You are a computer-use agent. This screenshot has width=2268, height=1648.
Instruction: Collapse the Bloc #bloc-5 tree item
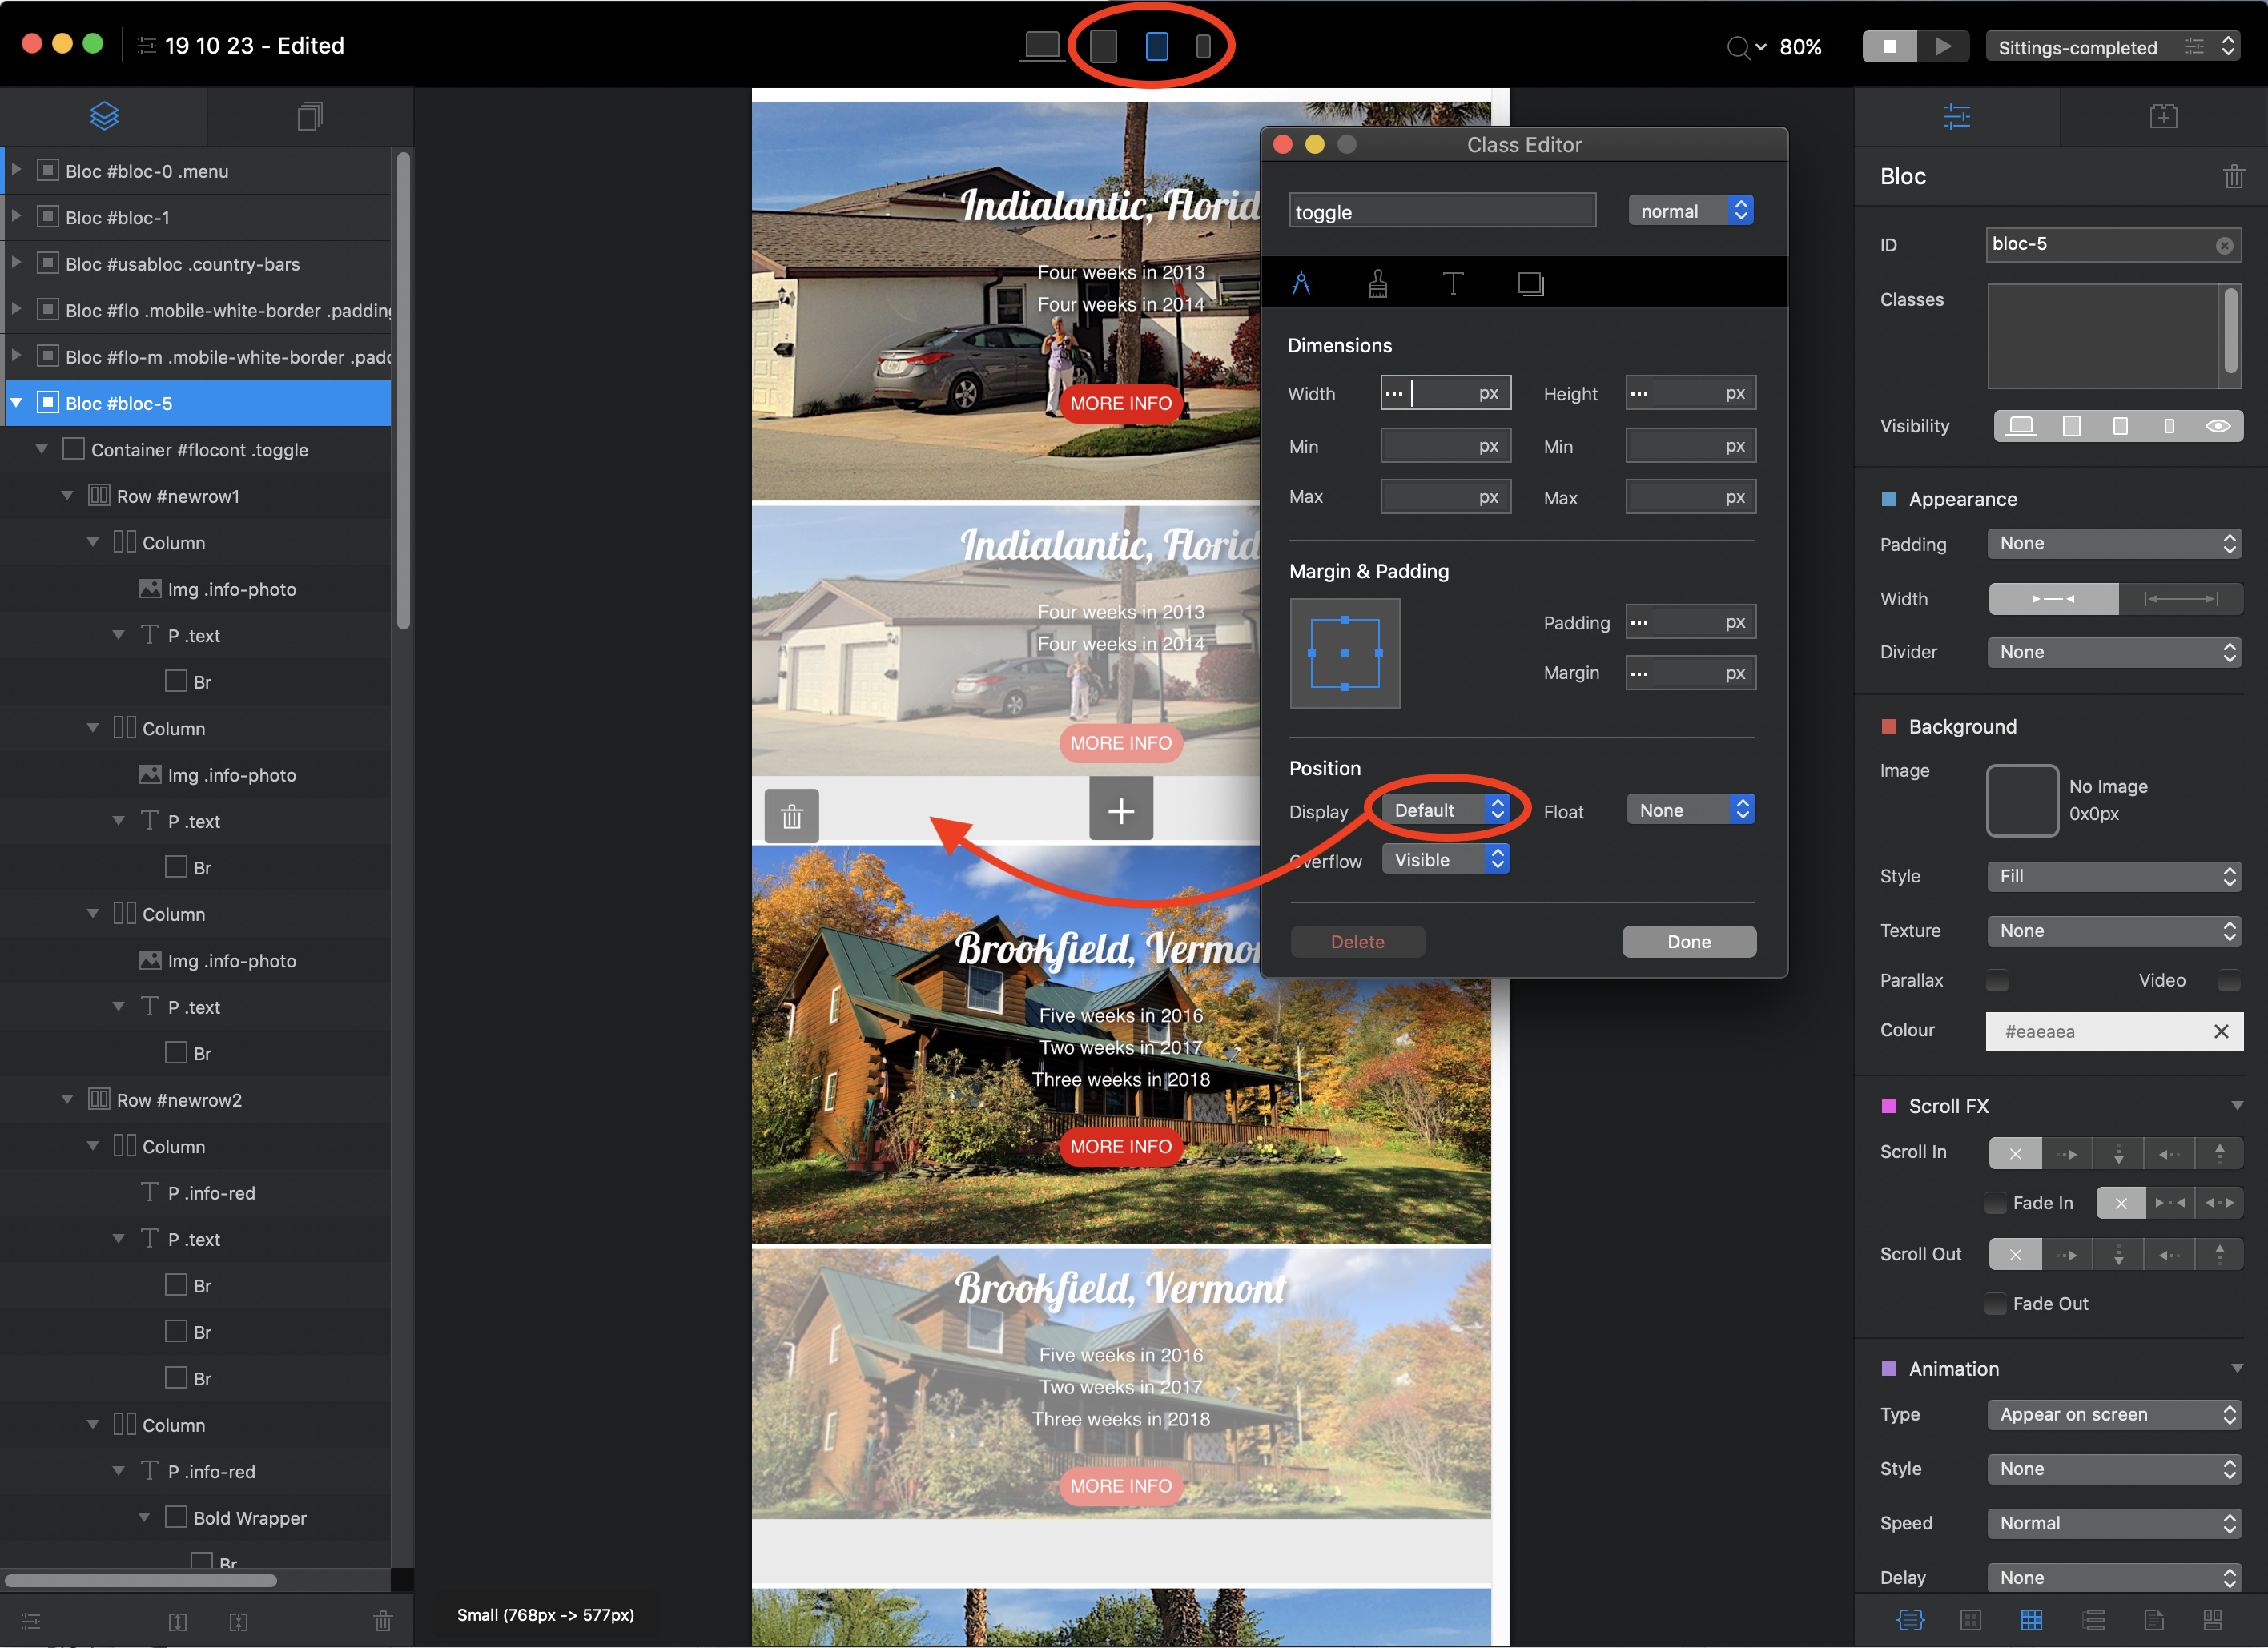click(17, 403)
